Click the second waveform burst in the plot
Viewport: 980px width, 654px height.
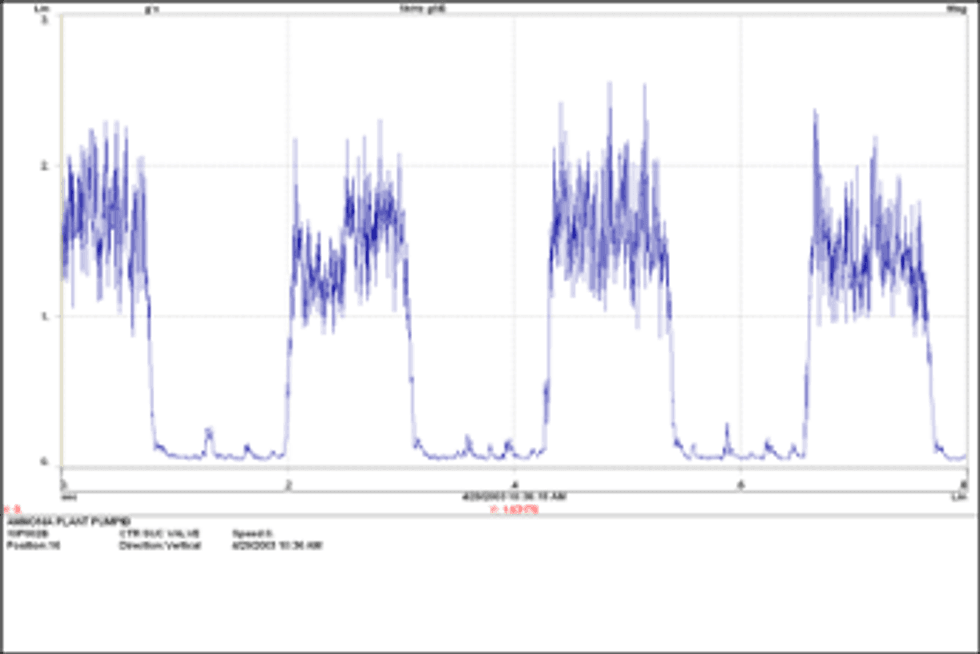(x=350, y=250)
